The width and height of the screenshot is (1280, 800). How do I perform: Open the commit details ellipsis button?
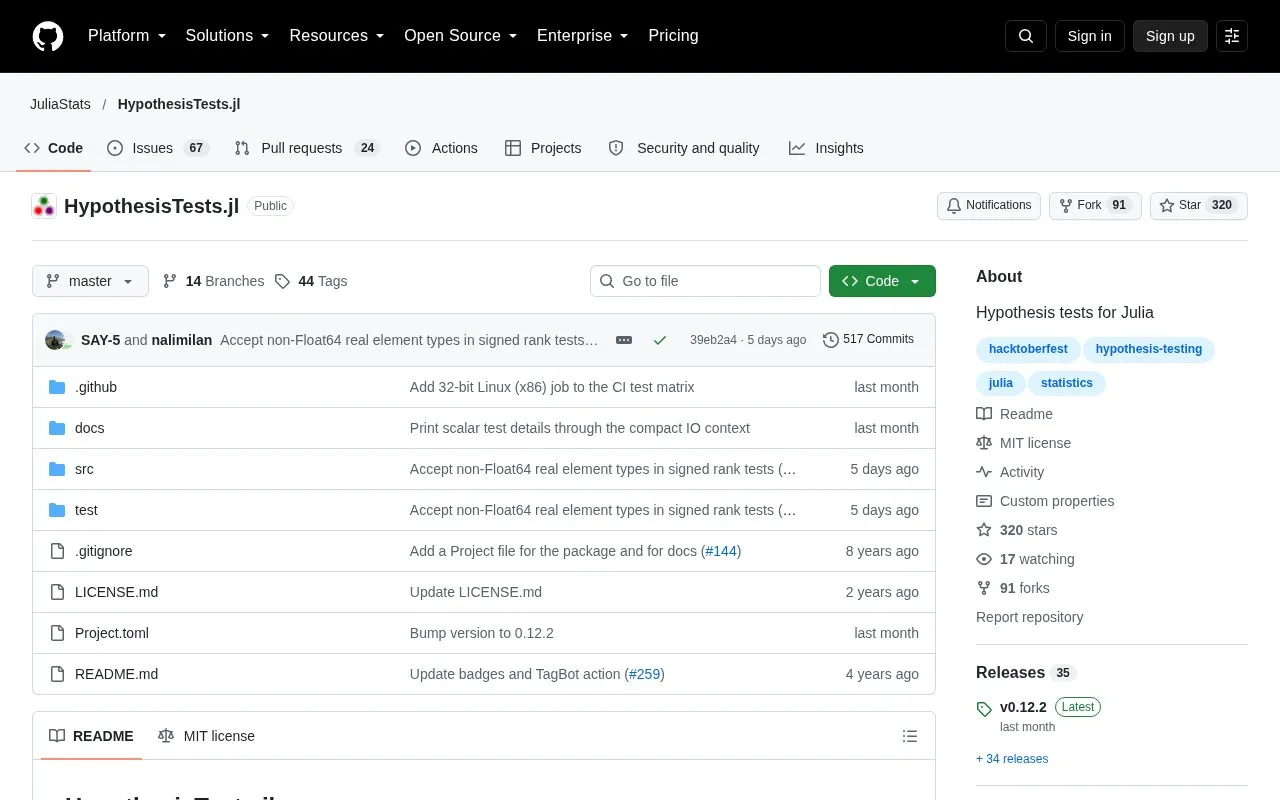624,340
